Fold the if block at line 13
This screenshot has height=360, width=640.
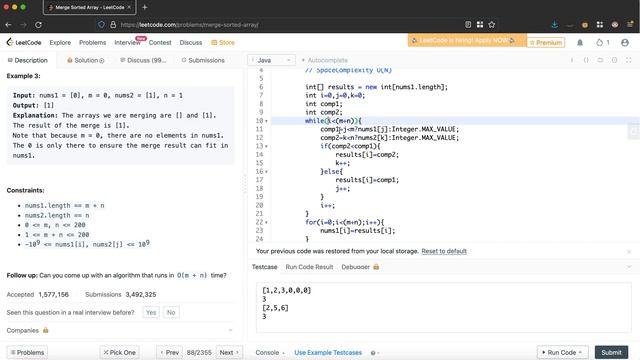(267, 146)
